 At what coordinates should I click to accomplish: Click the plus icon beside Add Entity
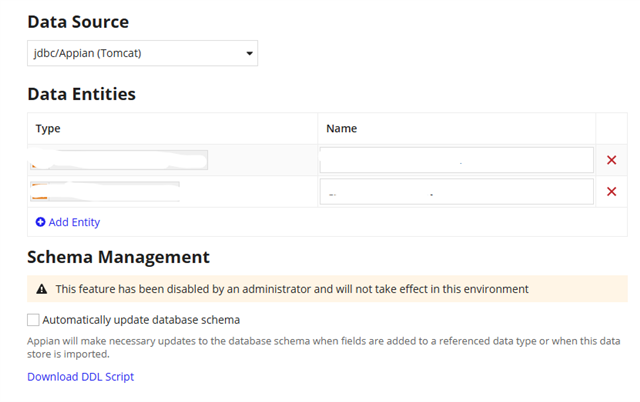(40, 222)
